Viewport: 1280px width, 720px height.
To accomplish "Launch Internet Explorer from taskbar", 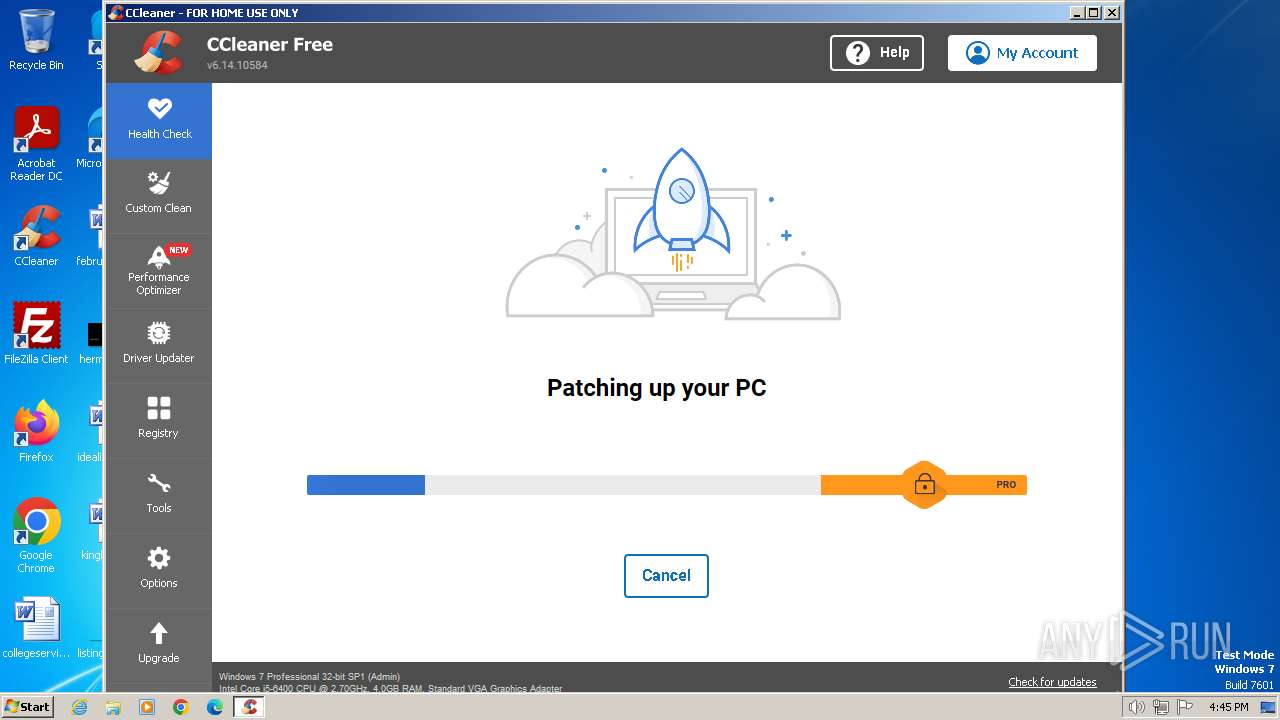I will tap(79, 707).
